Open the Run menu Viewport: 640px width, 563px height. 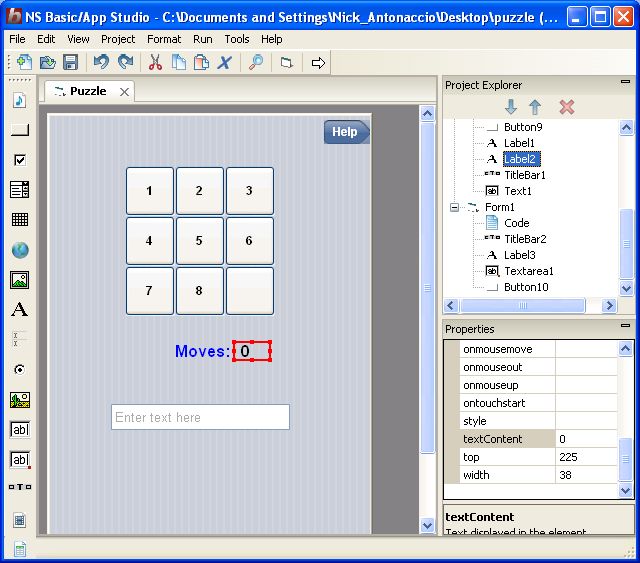(202, 39)
